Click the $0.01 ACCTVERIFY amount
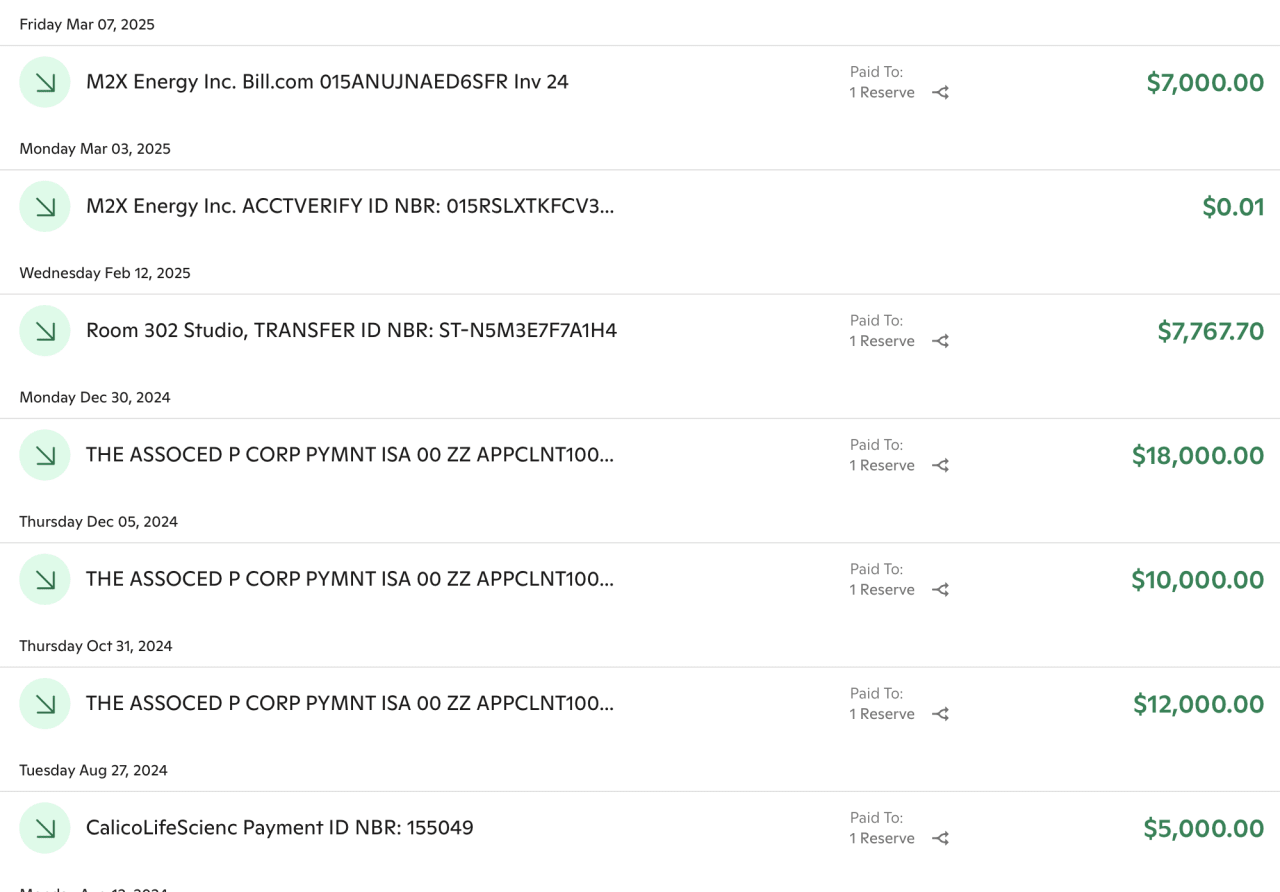The width and height of the screenshot is (1280, 892). coord(1233,206)
